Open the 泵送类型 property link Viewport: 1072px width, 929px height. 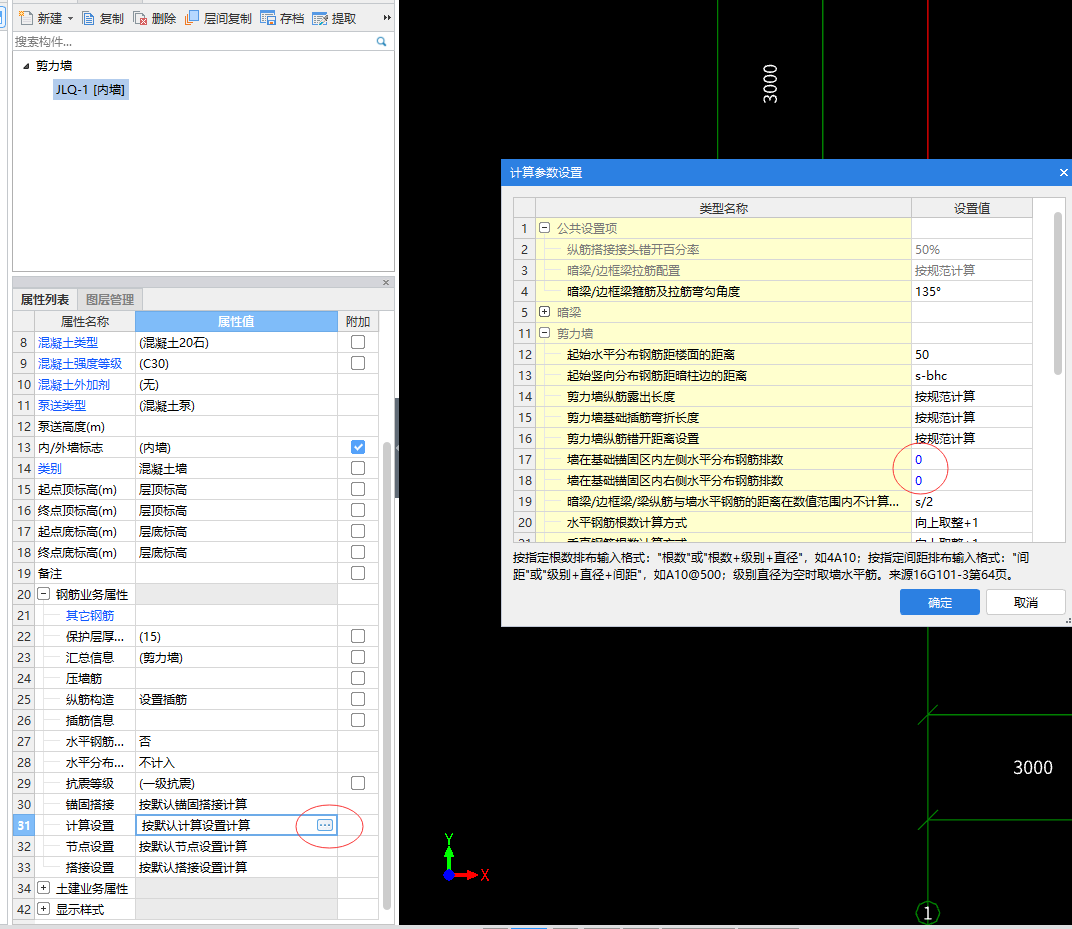pos(62,406)
